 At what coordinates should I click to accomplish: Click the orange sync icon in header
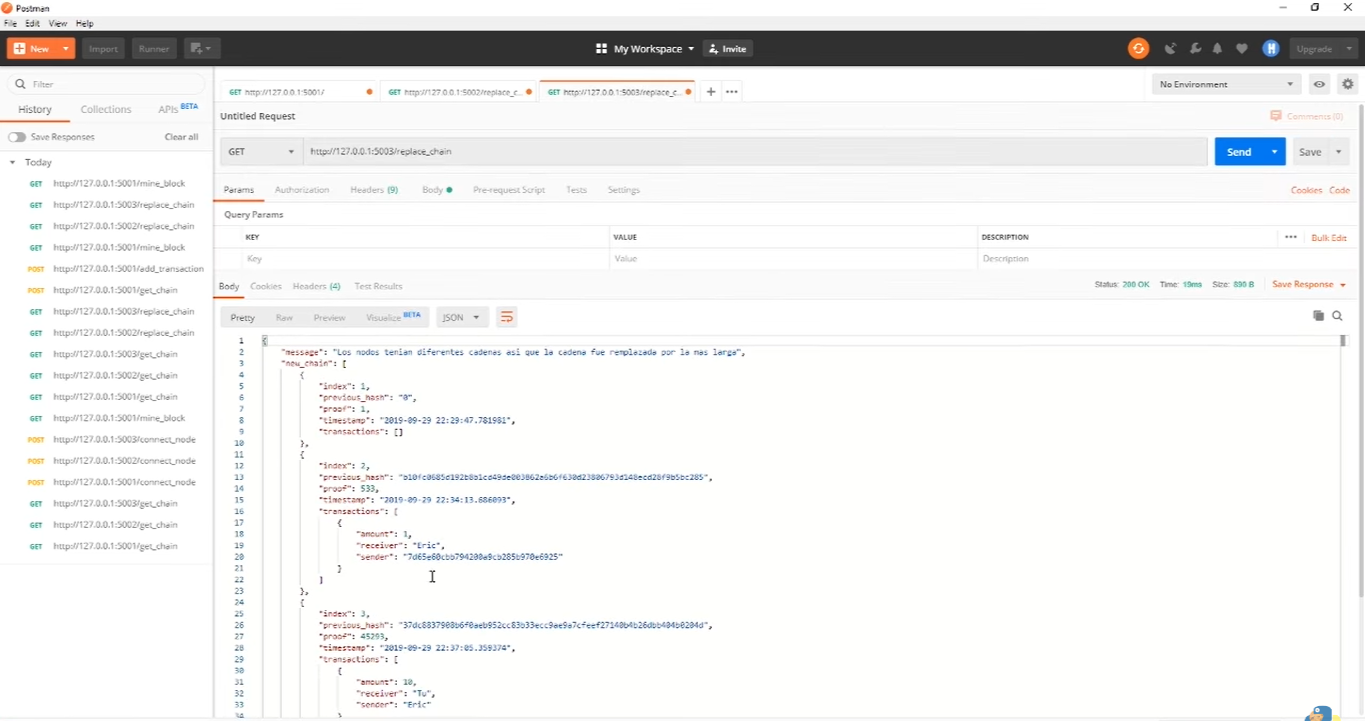1138,48
